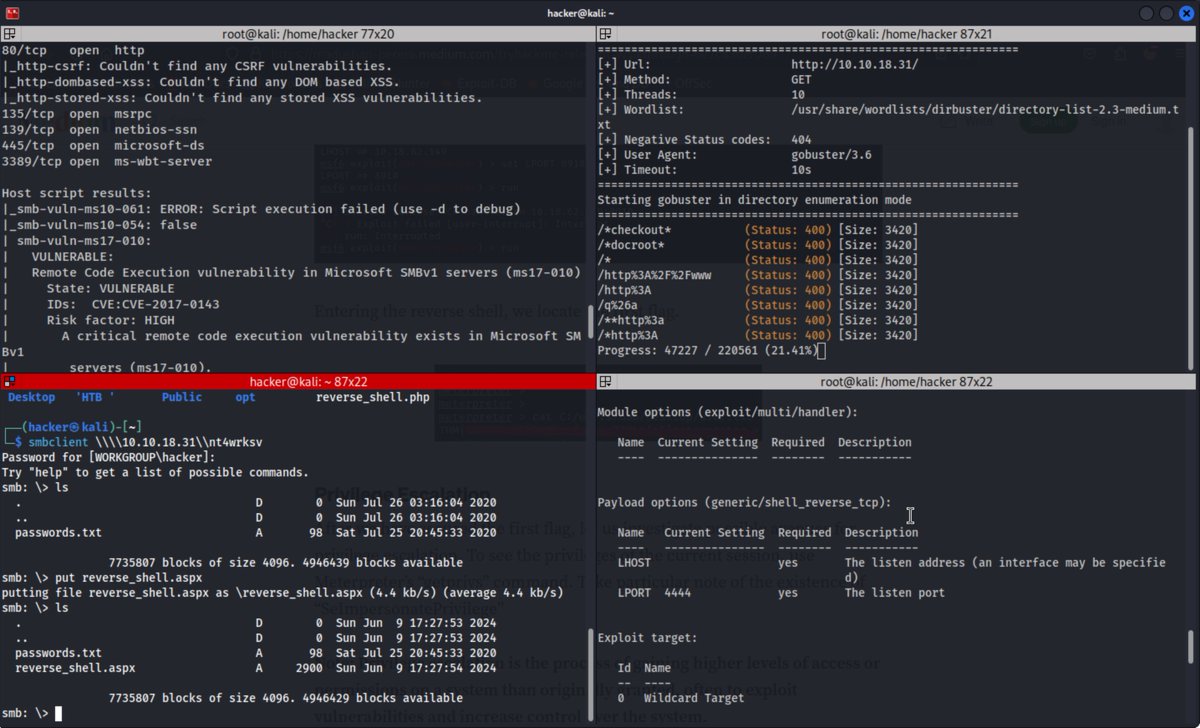Click the Public directory name

(182, 397)
